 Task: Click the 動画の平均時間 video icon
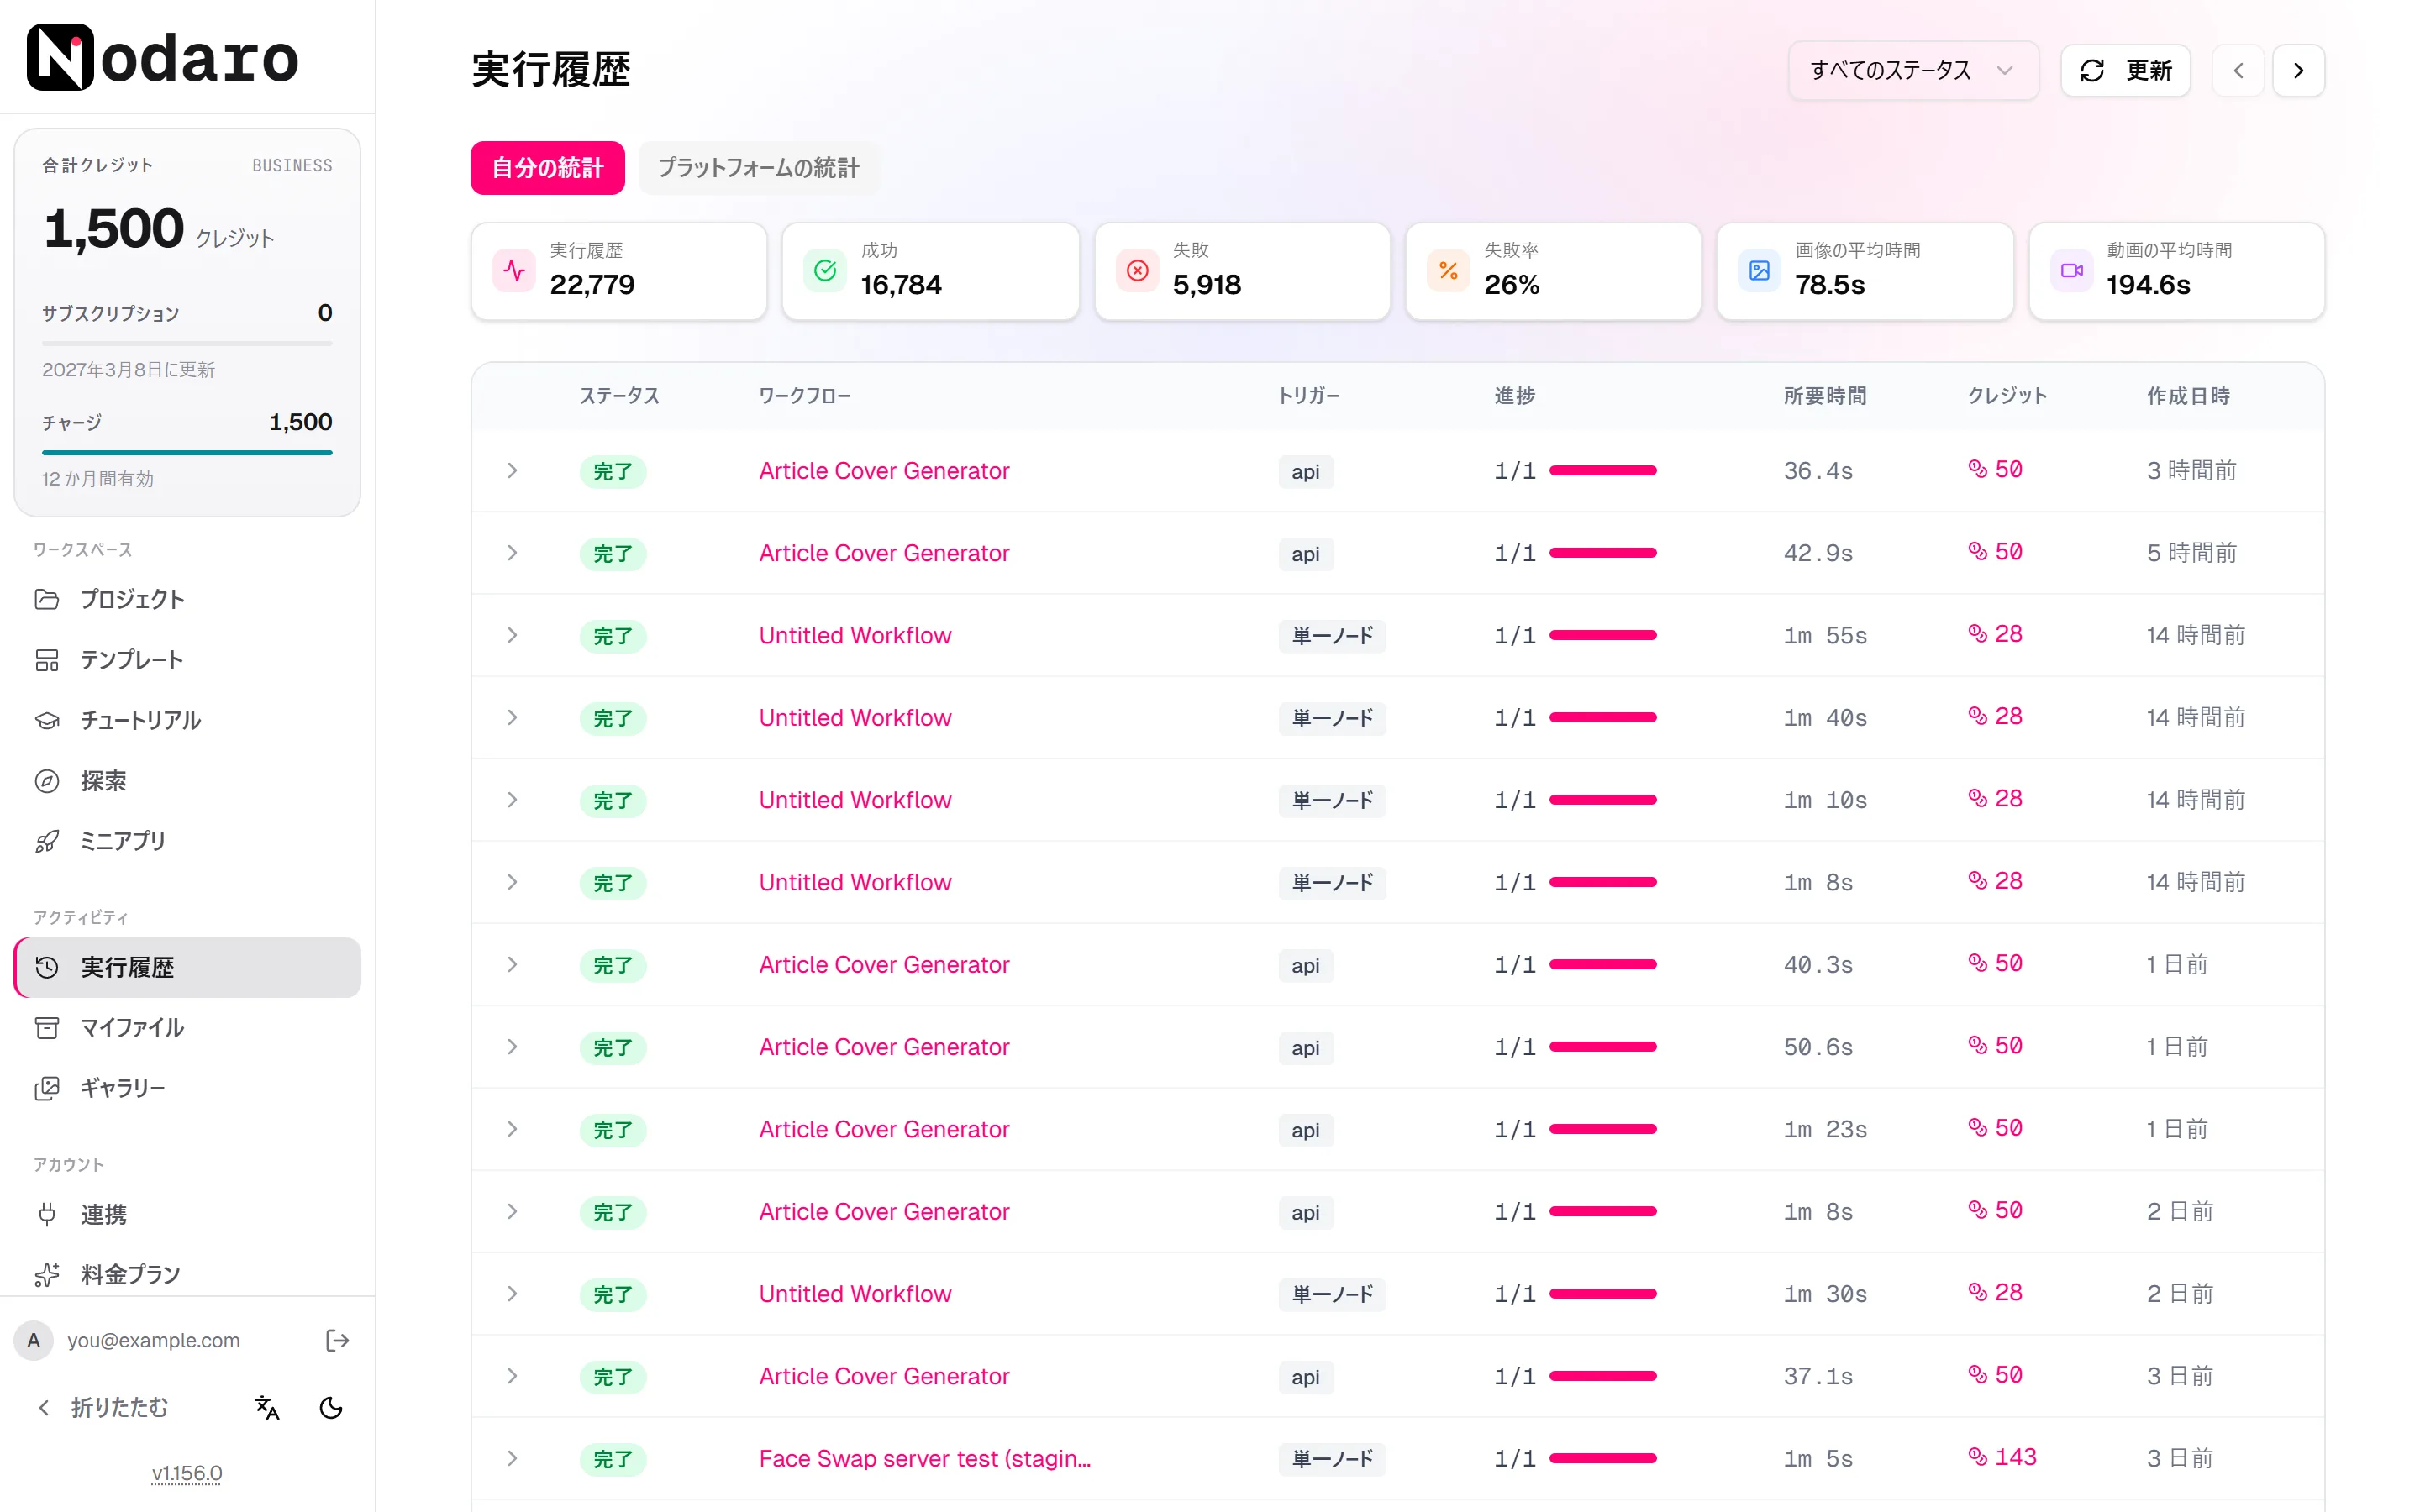coord(2071,271)
